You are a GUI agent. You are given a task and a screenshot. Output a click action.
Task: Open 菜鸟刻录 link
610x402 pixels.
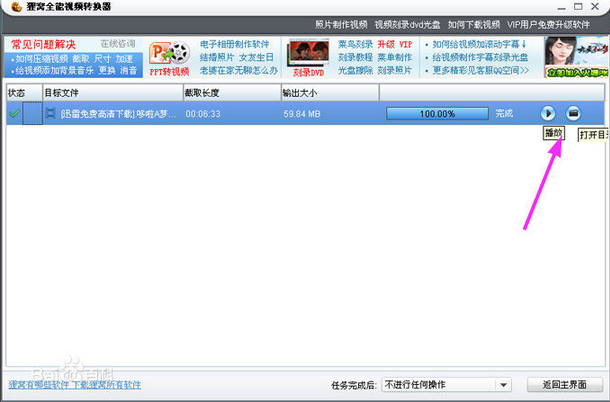[x=355, y=44]
